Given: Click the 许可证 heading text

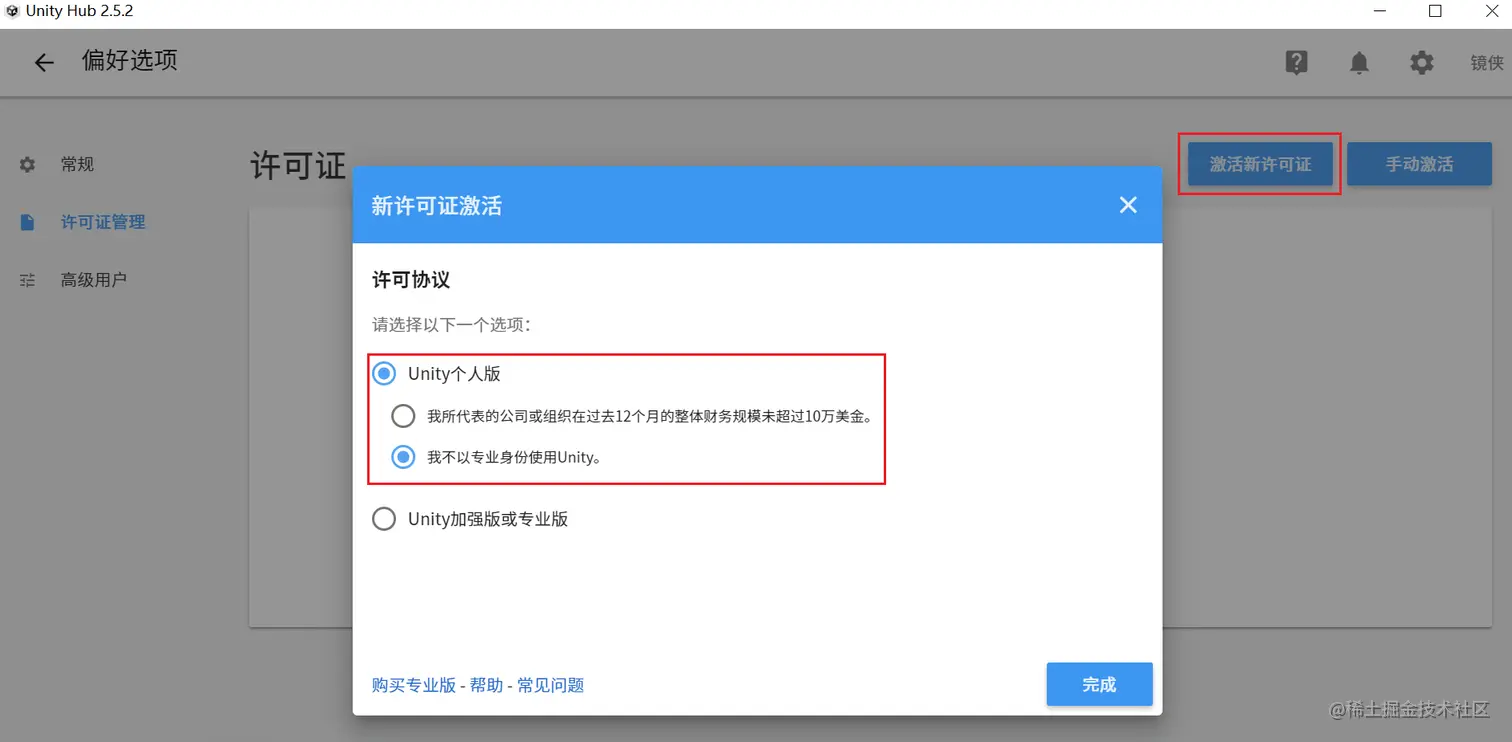Looking at the screenshot, I should pyautogui.click(x=298, y=166).
